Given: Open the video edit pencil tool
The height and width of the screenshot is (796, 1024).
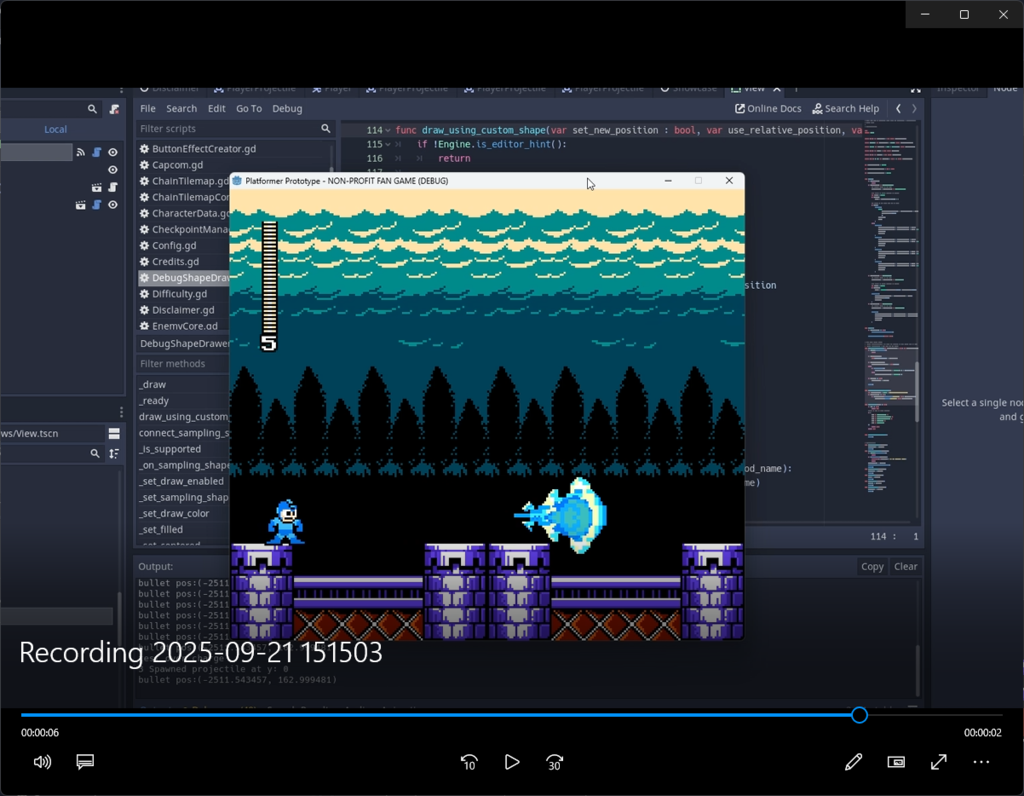Looking at the screenshot, I should point(853,762).
